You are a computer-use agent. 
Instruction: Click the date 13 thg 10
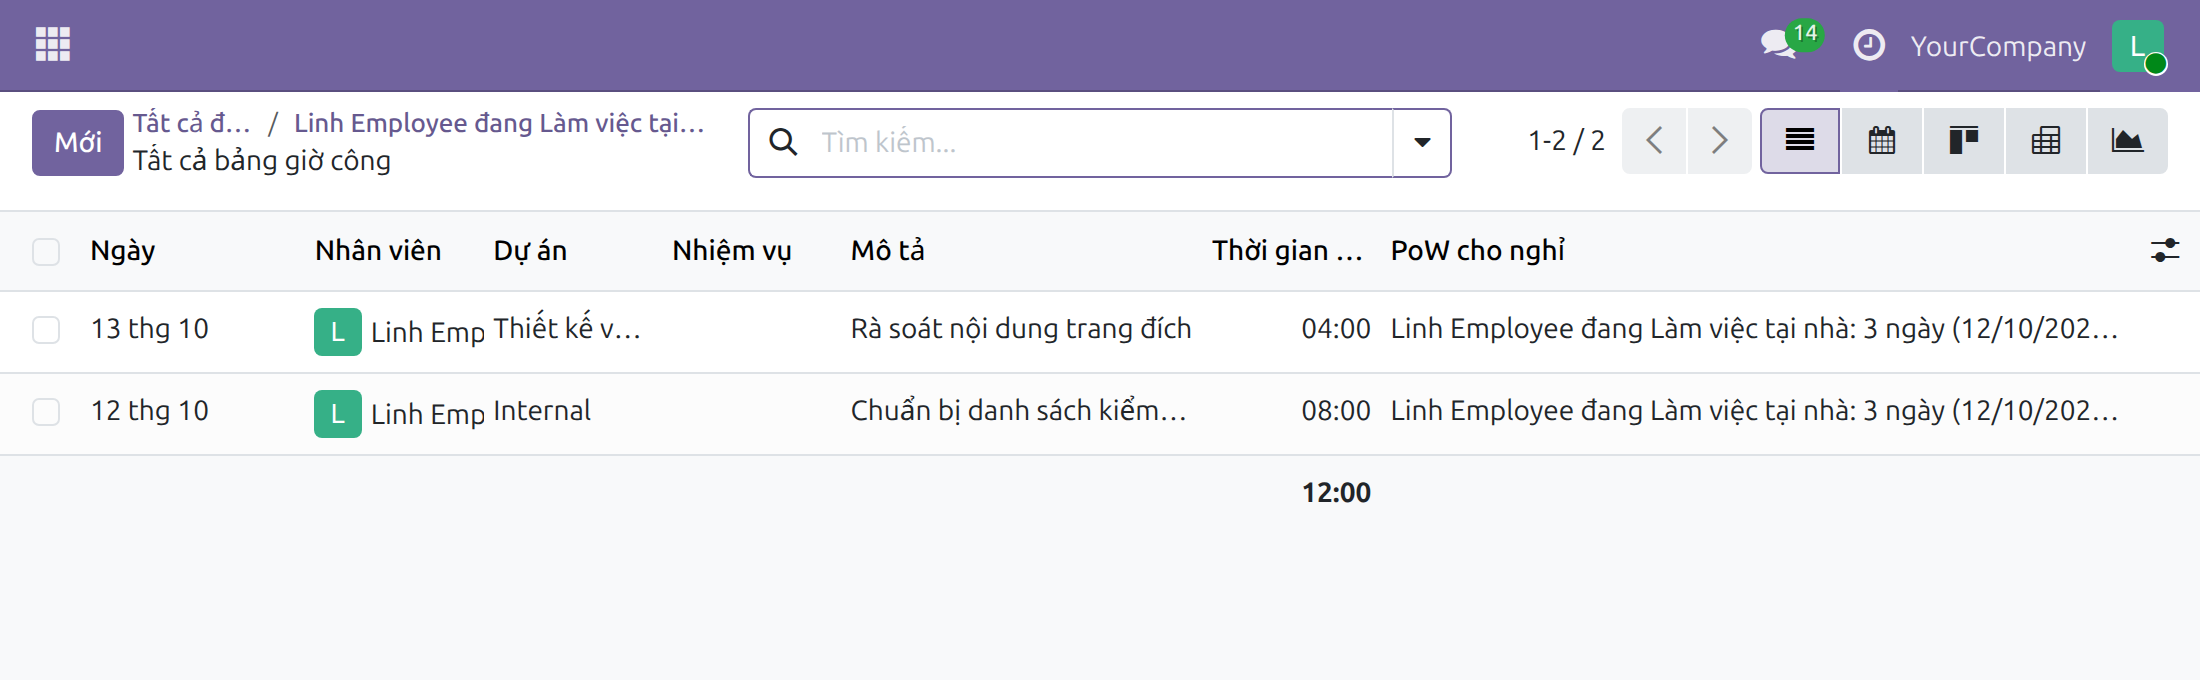(x=150, y=329)
